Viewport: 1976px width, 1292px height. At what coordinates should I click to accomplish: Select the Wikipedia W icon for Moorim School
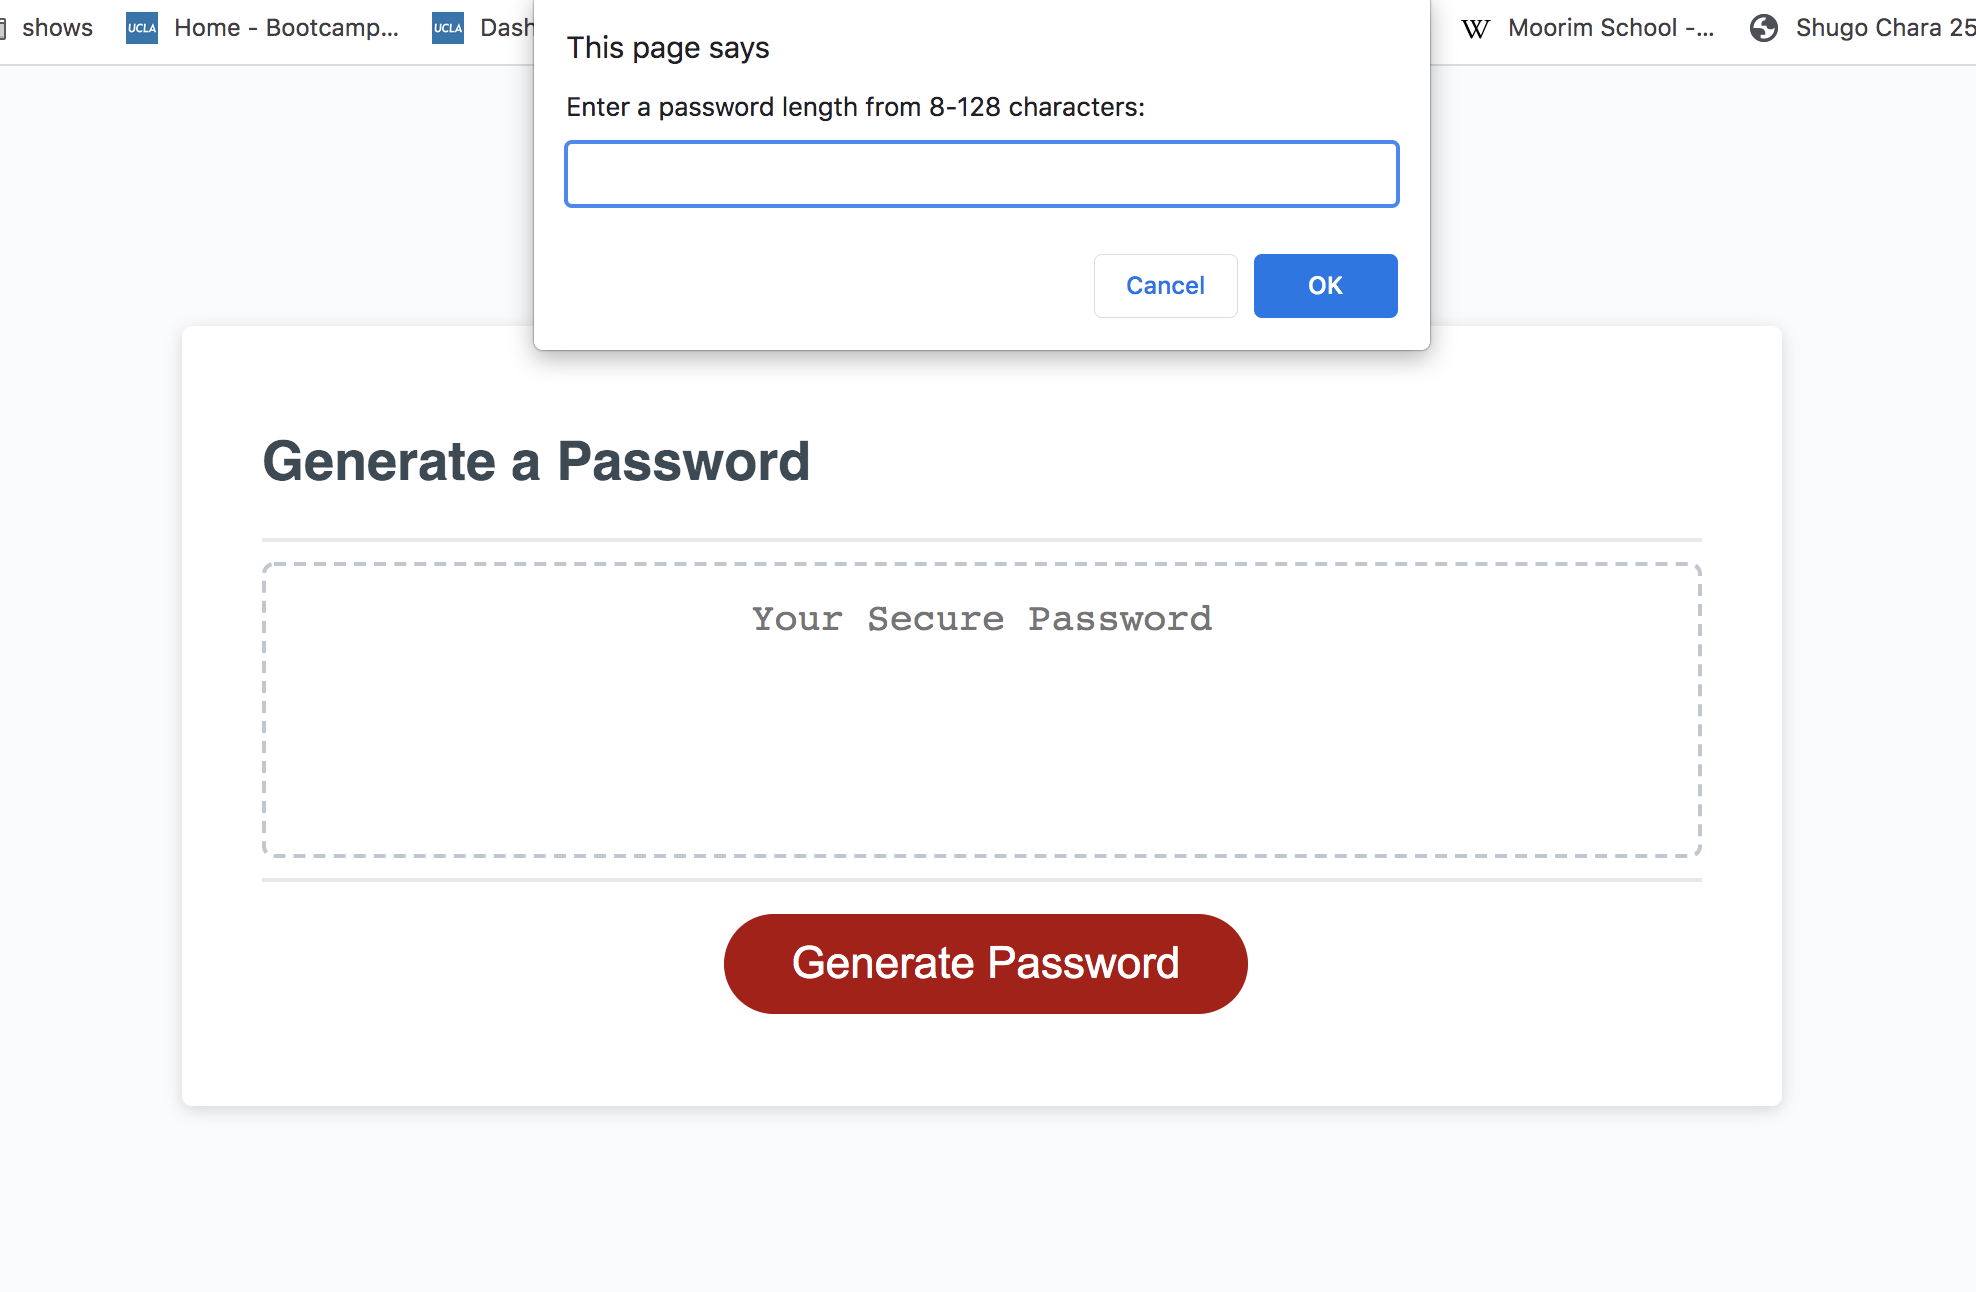point(1475,27)
